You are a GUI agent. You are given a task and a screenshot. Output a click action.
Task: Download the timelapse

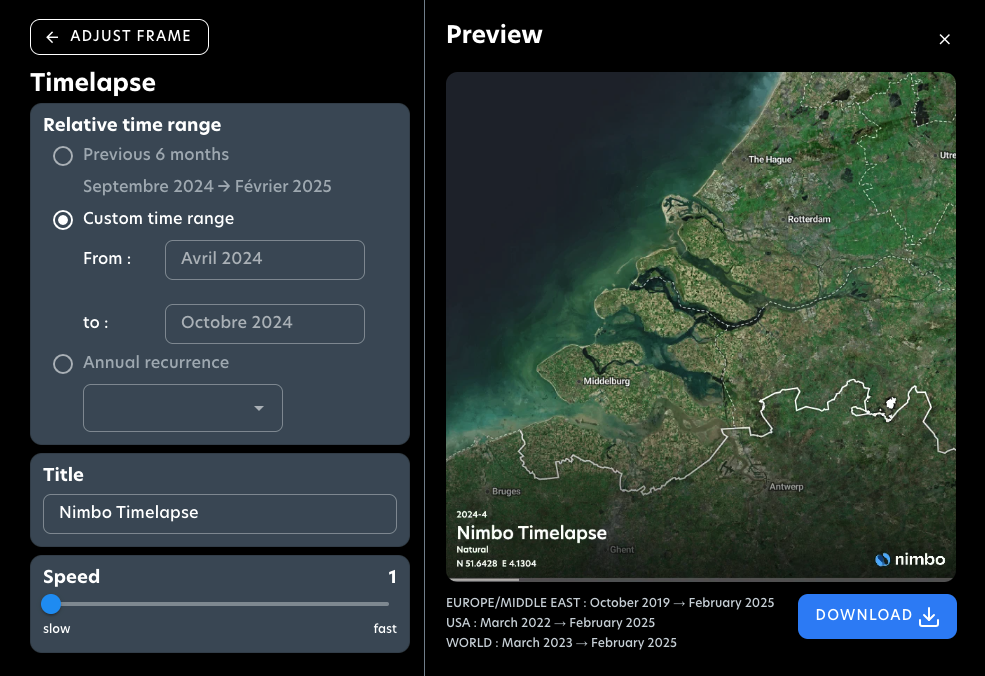[877, 616]
